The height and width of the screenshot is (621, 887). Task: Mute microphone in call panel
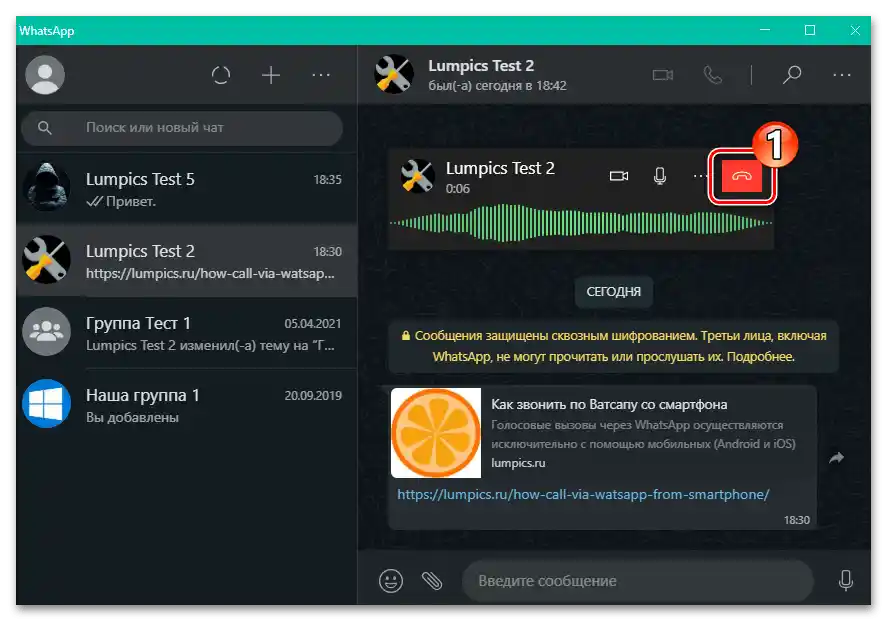coord(660,176)
